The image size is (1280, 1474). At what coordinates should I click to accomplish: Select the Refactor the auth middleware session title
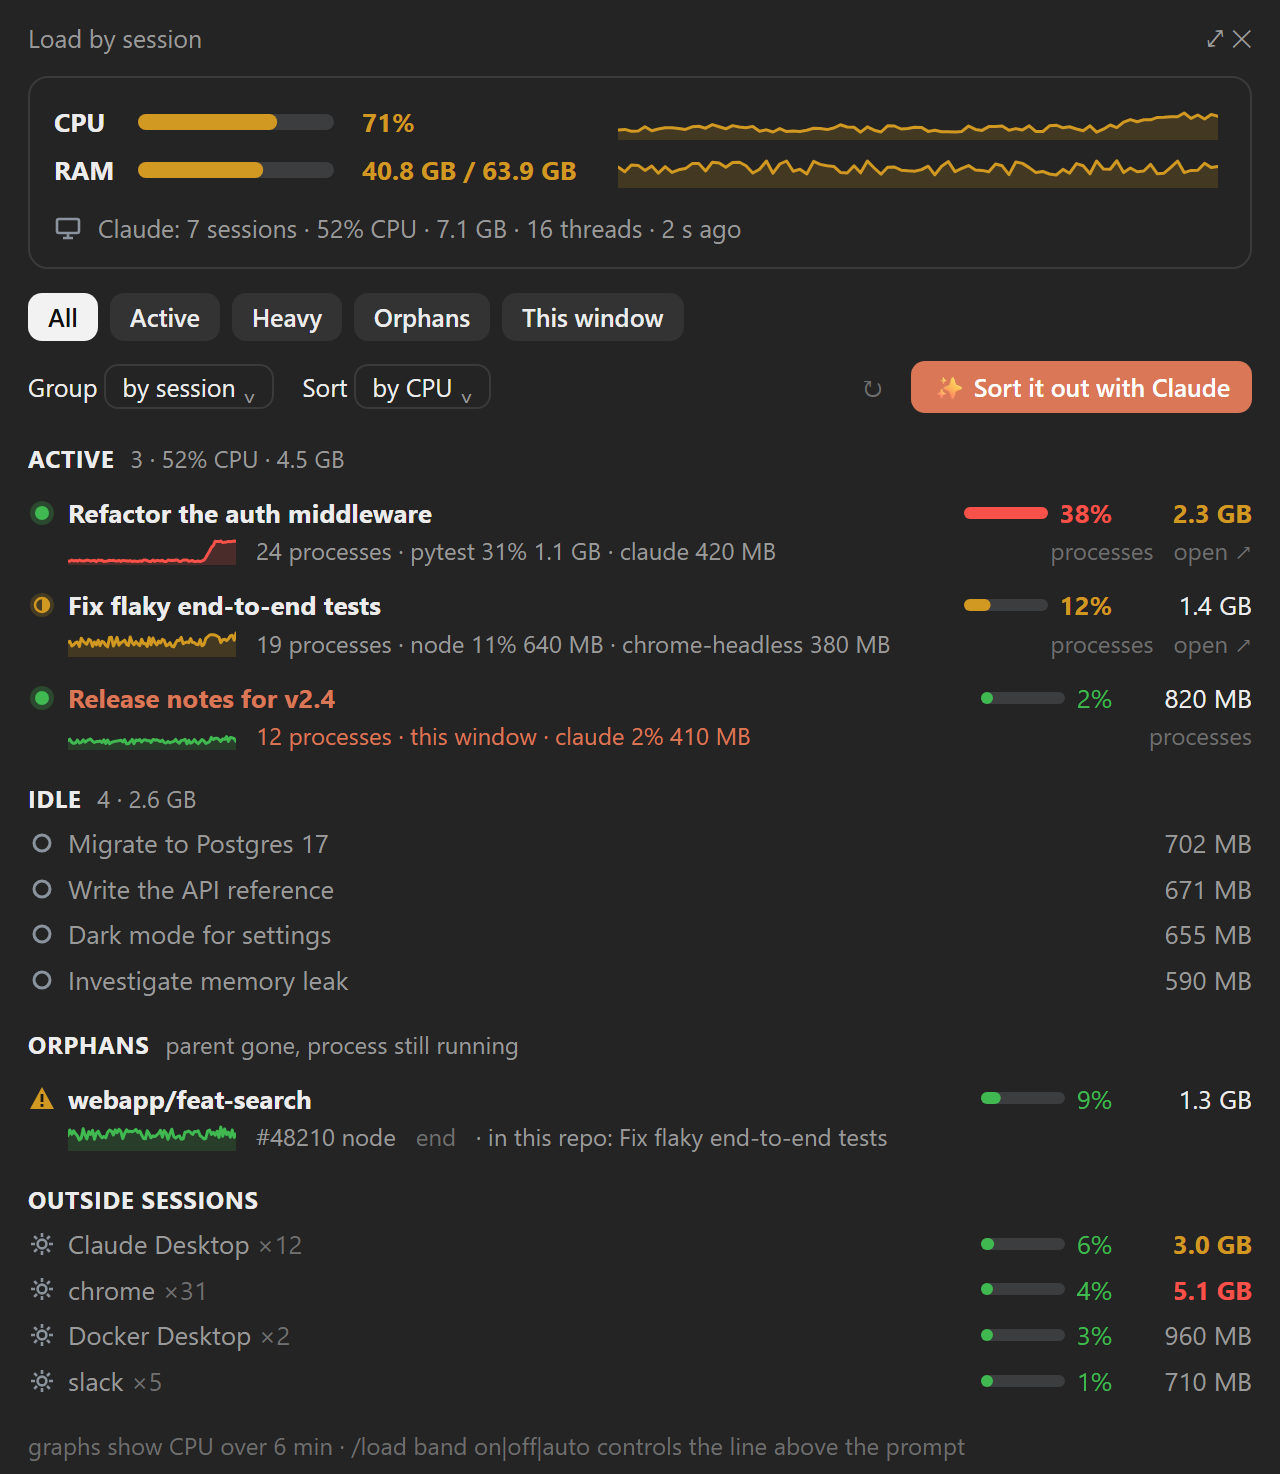250,514
